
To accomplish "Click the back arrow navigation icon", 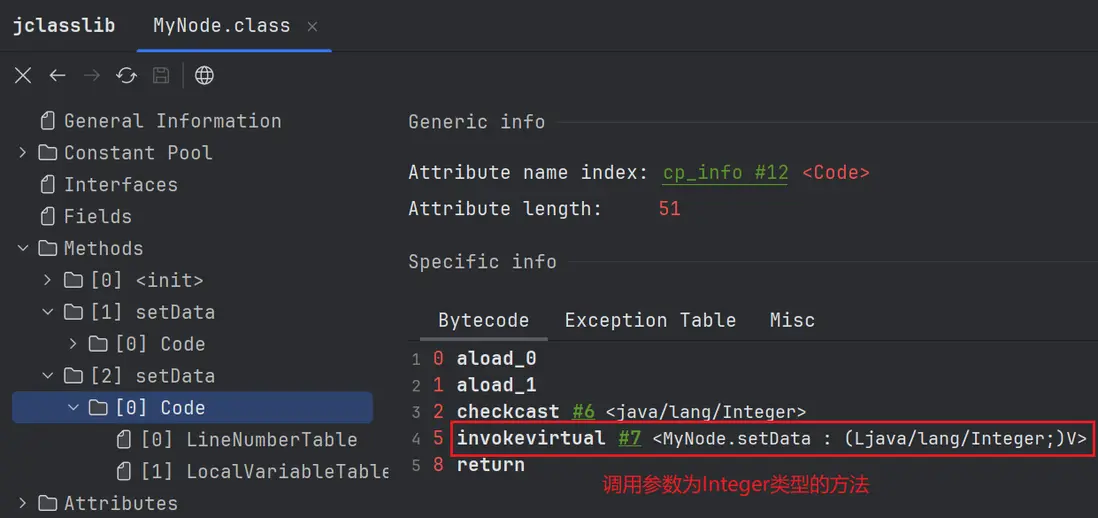I will pos(58,76).
